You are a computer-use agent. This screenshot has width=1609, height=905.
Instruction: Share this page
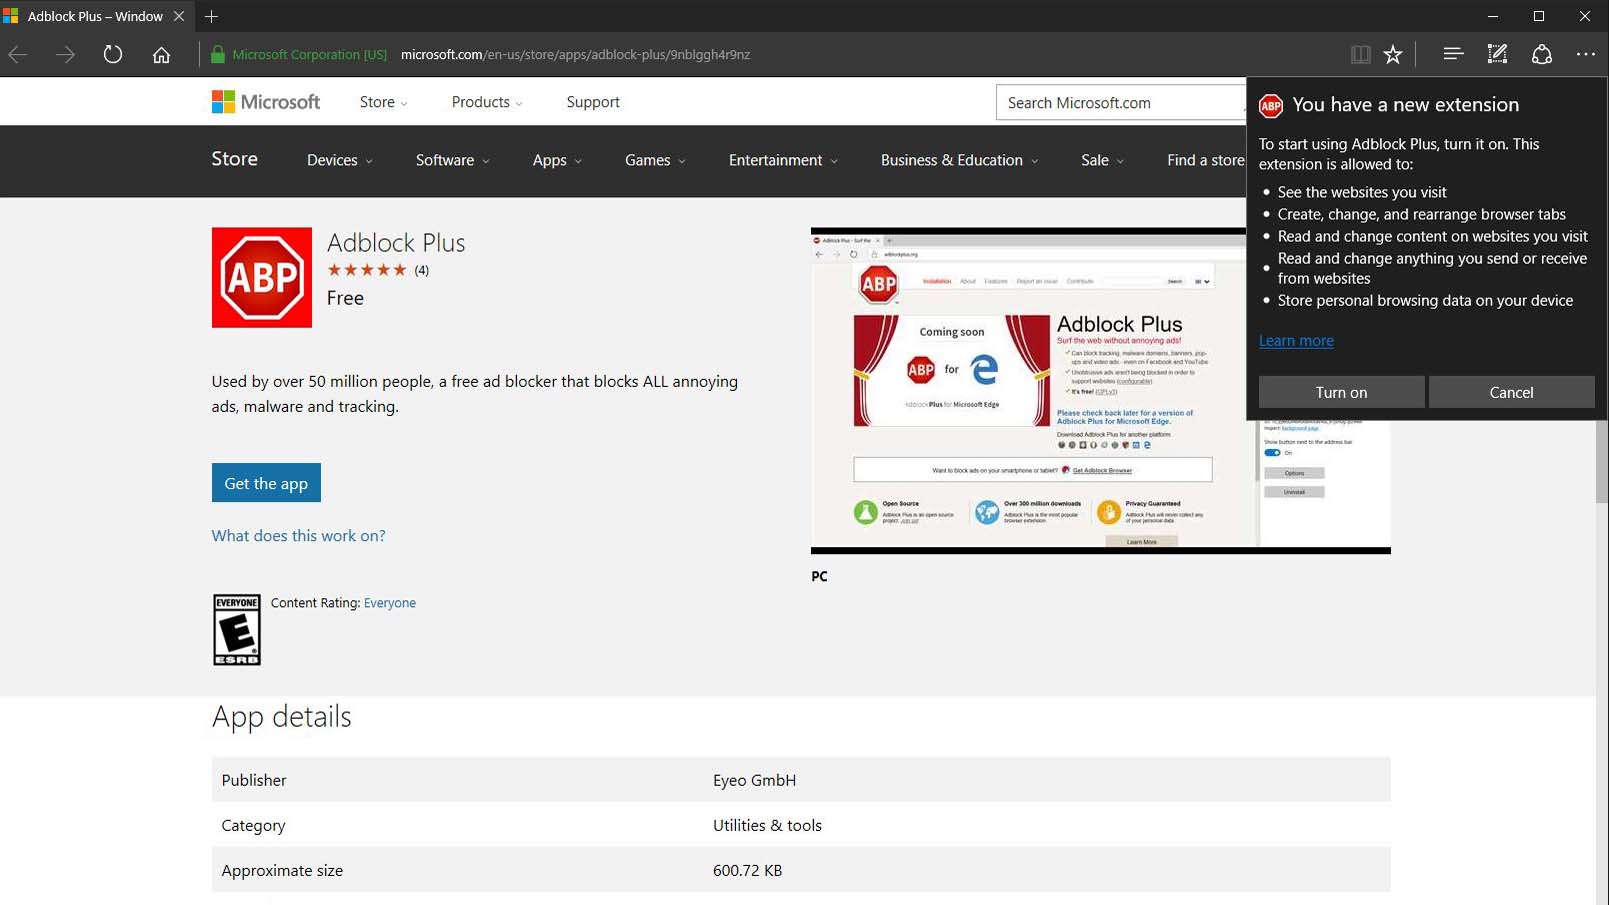[x=1540, y=54]
